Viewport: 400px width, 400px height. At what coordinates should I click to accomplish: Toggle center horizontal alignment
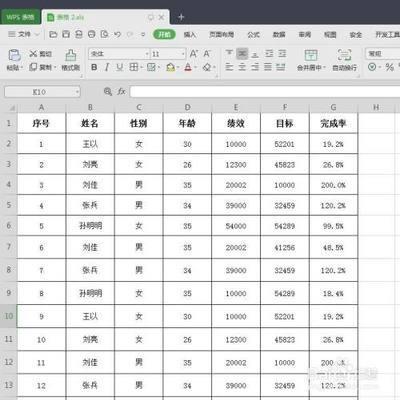[242, 67]
